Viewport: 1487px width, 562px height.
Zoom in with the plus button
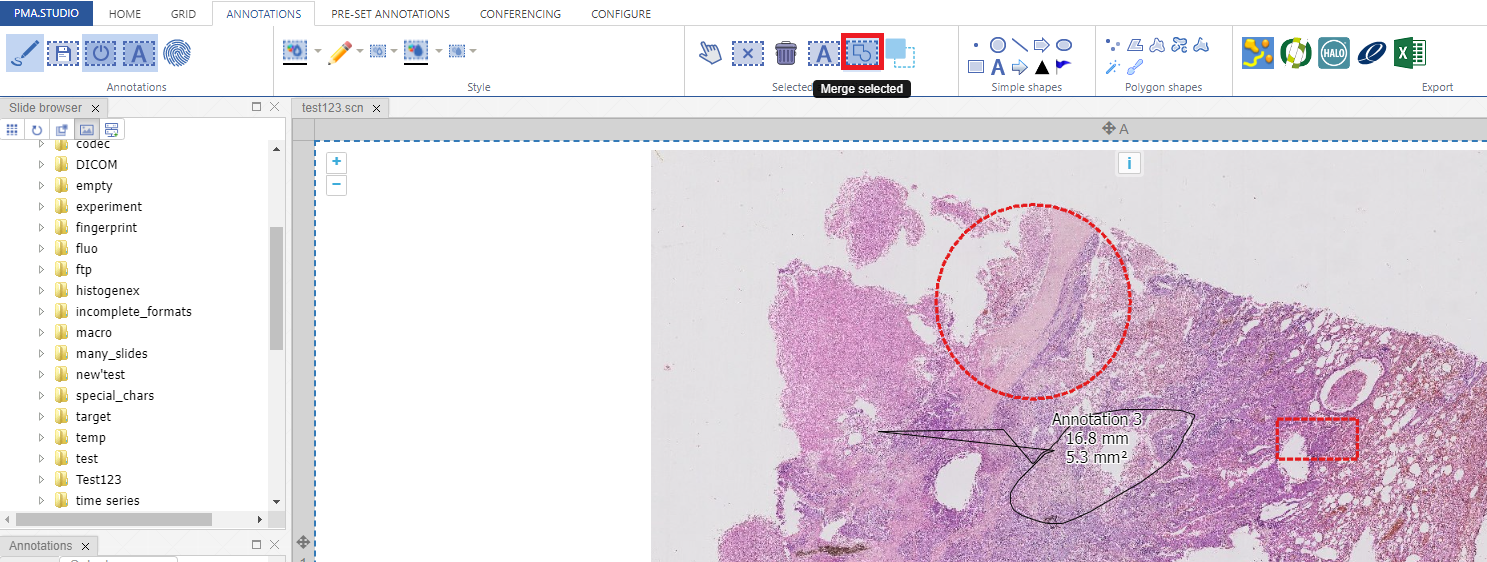click(x=336, y=162)
